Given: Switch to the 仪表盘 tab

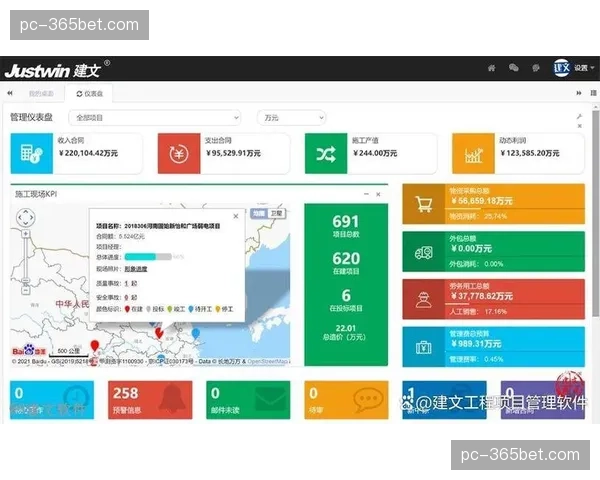Looking at the screenshot, I should tap(89, 92).
